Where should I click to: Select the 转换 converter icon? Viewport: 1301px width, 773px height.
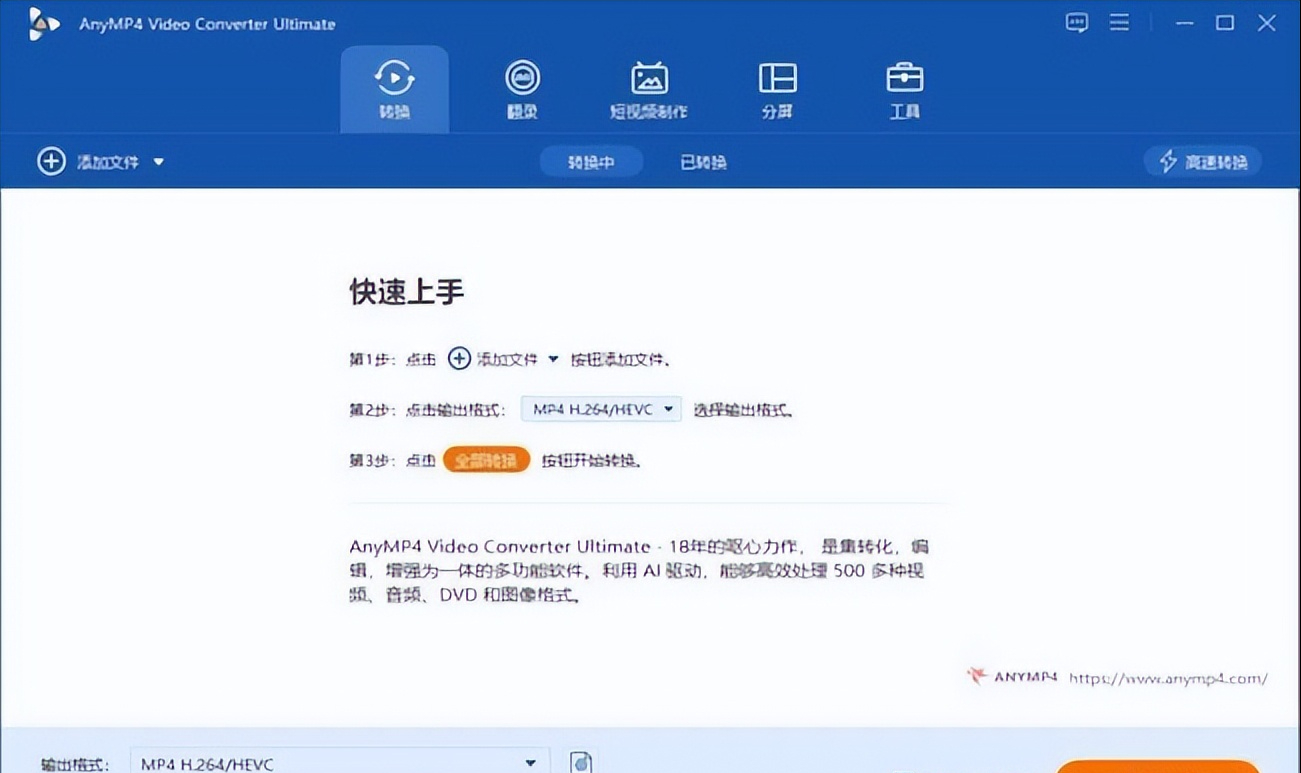(x=395, y=88)
